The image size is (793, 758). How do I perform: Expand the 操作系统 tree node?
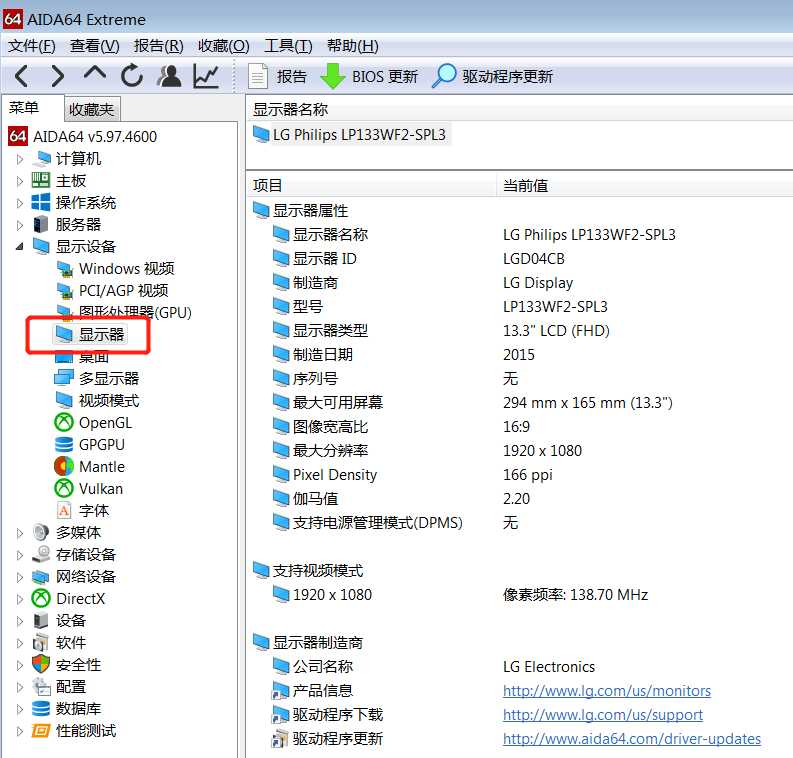tap(20, 203)
